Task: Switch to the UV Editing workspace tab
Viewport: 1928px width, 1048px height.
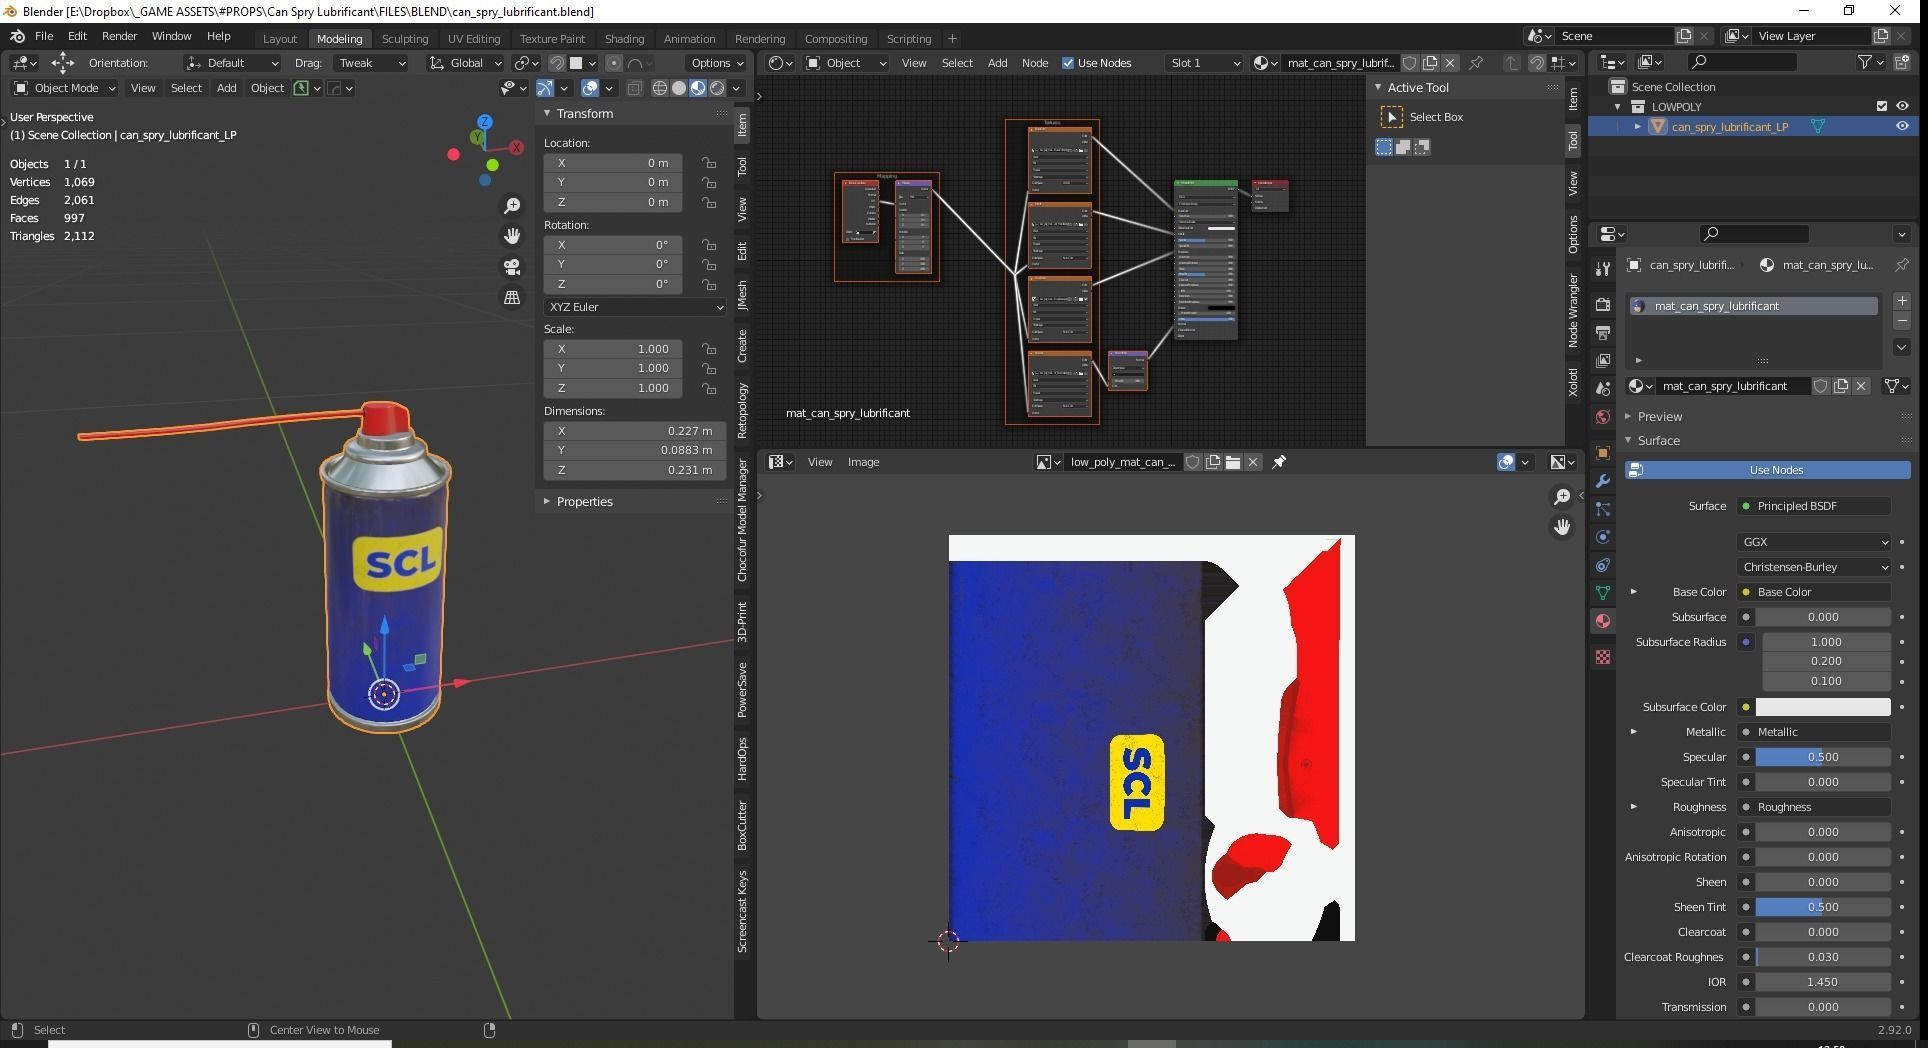Action: point(473,38)
